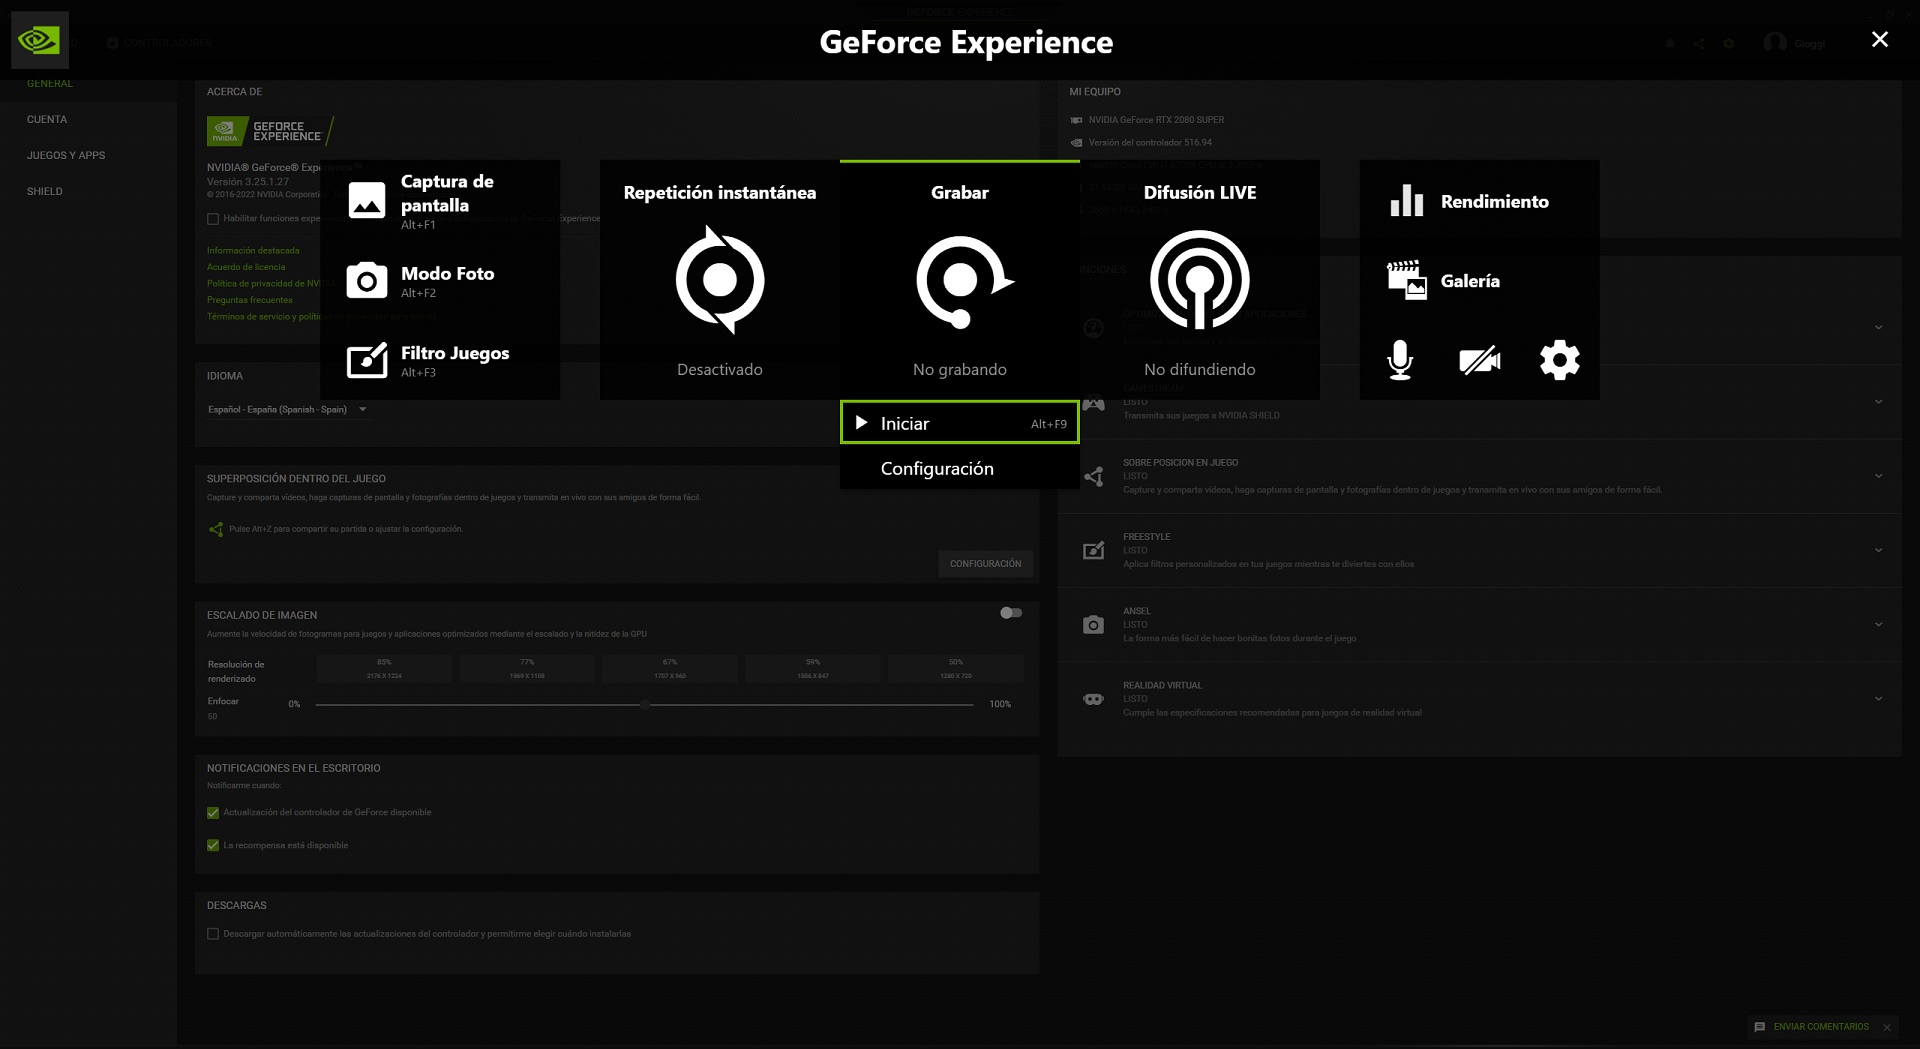This screenshot has width=1920, height=1049.
Task: Select SHIELD in settings sidebar
Action: tap(45, 191)
